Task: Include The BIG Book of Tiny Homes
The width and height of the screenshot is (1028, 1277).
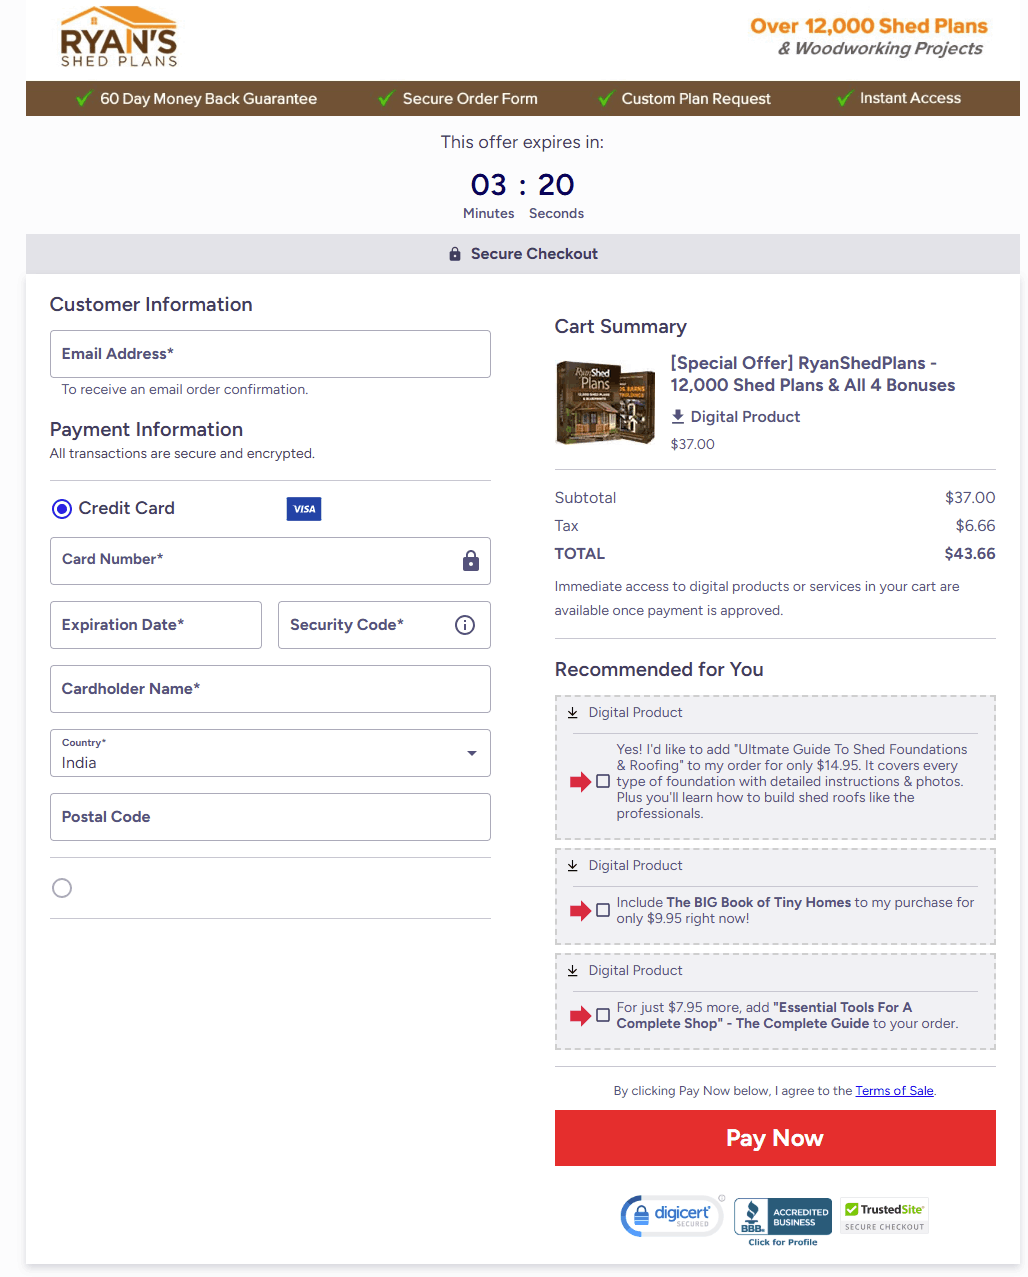Action: (x=603, y=910)
